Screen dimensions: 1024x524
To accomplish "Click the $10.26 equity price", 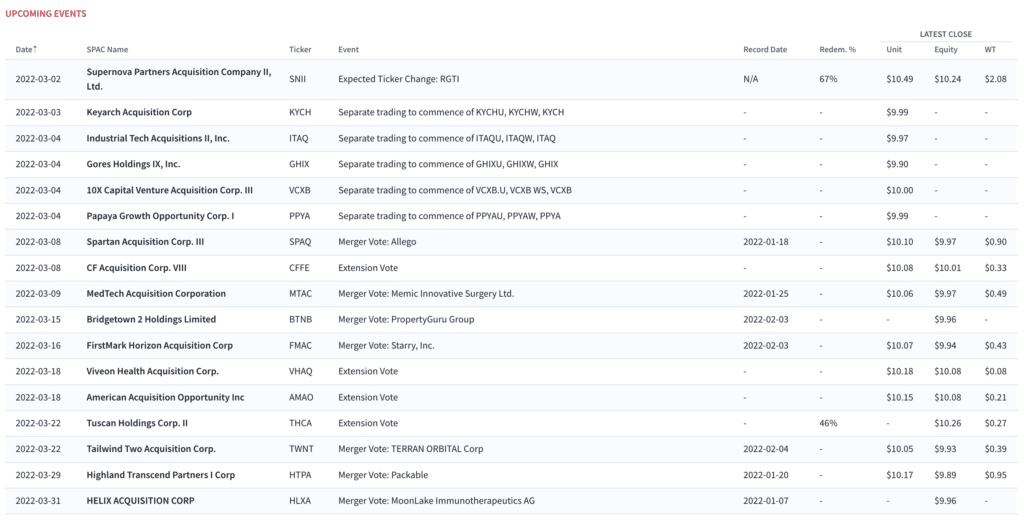I will [948, 423].
